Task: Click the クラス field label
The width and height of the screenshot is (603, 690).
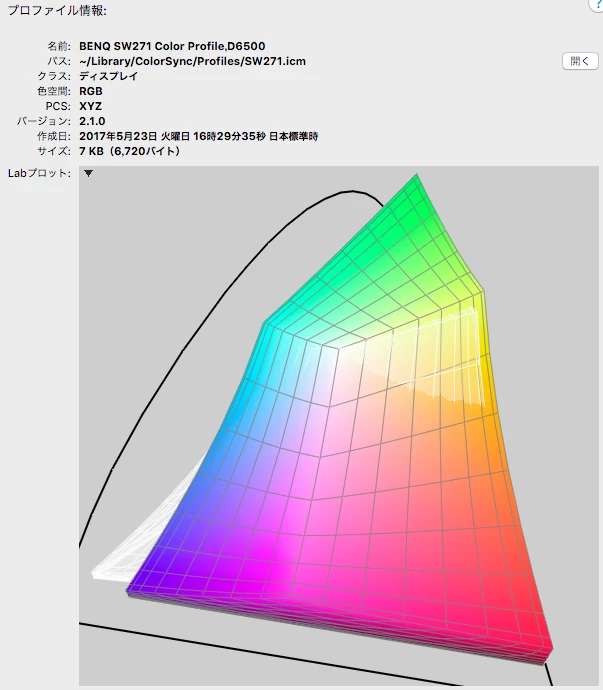Action: tap(54, 76)
